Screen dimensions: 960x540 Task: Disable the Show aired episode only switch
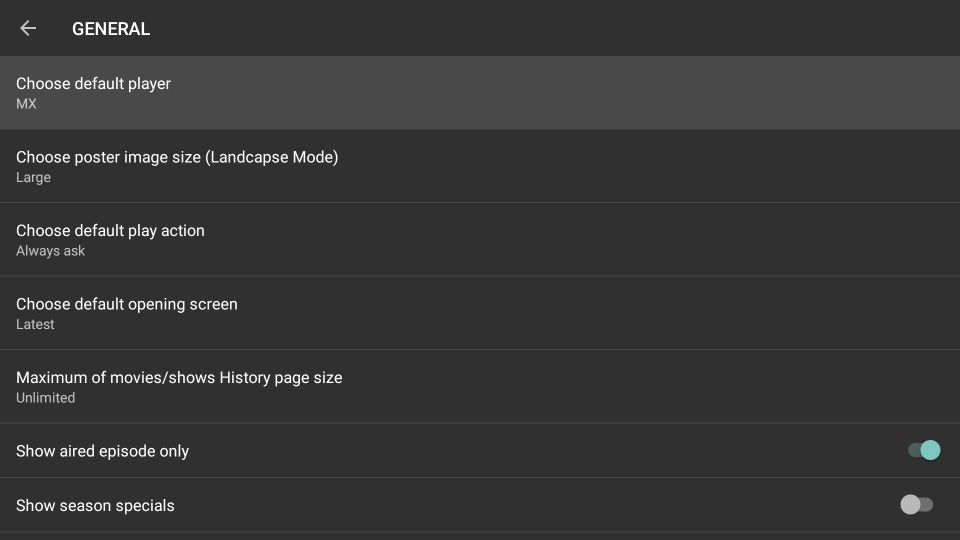pyautogui.click(x=924, y=450)
